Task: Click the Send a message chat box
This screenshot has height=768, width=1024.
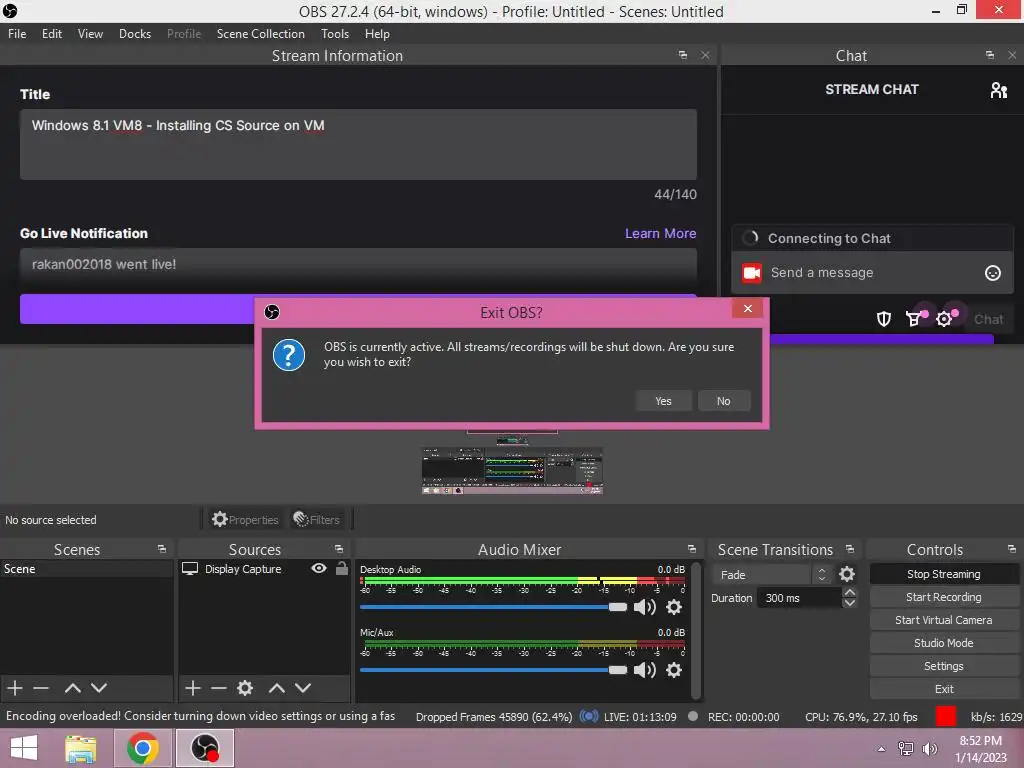Action: pyautogui.click(x=872, y=273)
